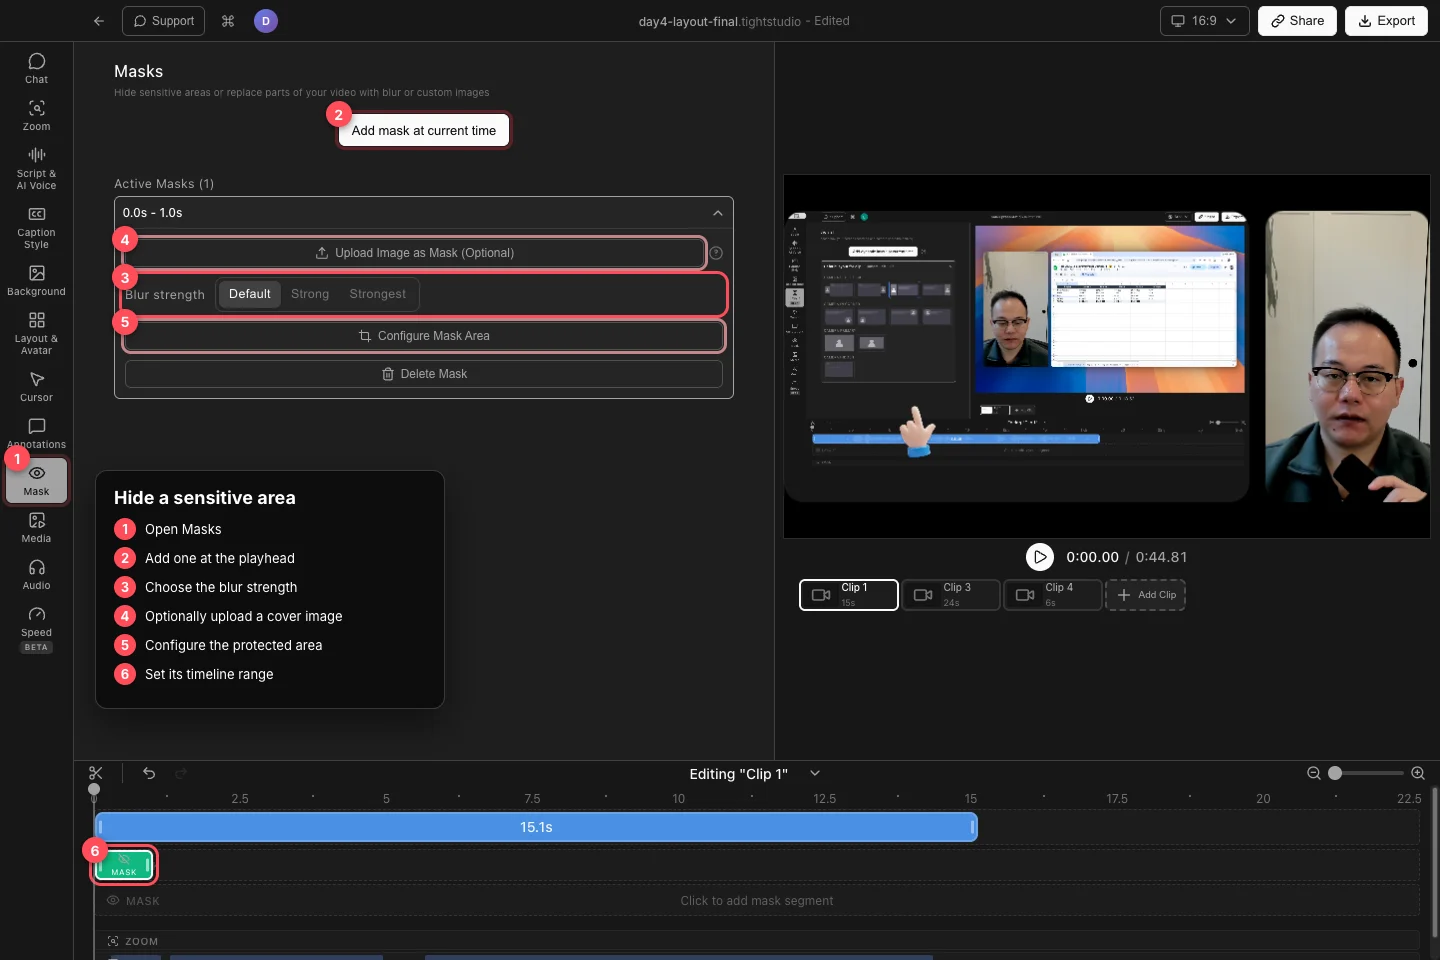Click Configure Mask Area button

point(424,336)
